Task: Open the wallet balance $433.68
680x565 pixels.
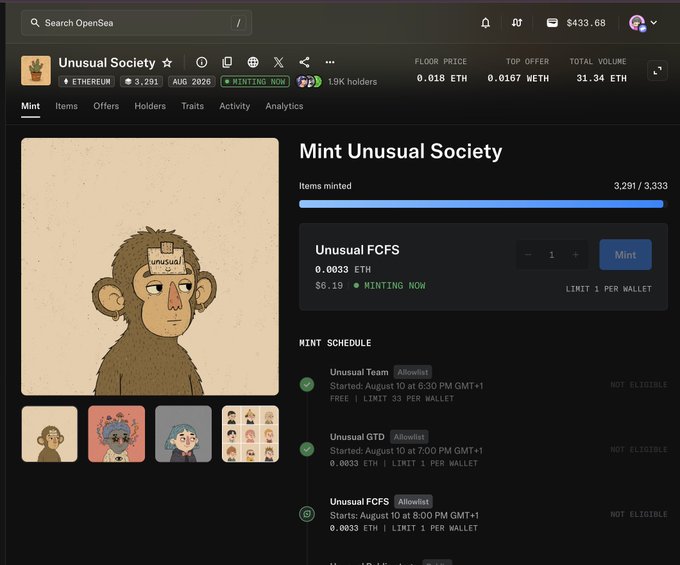Action: (x=576, y=23)
